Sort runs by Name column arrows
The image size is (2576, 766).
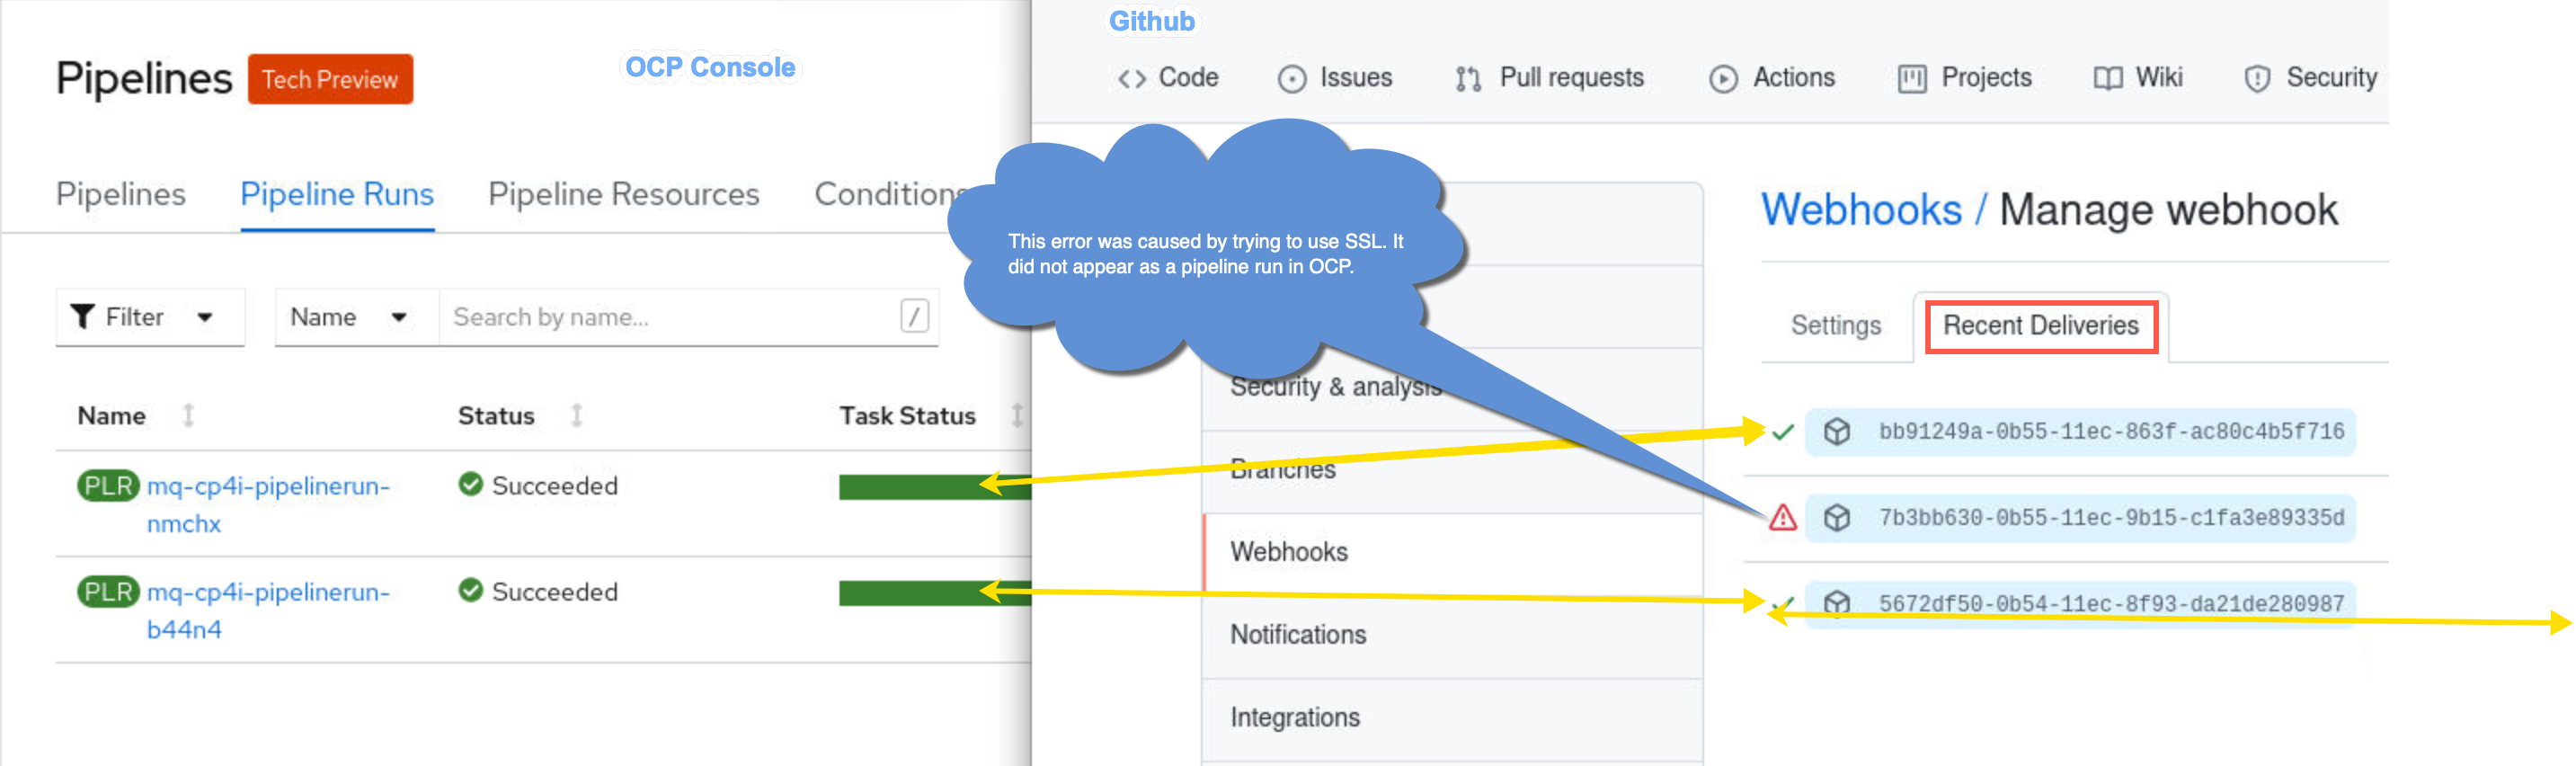(x=188, y=415)
